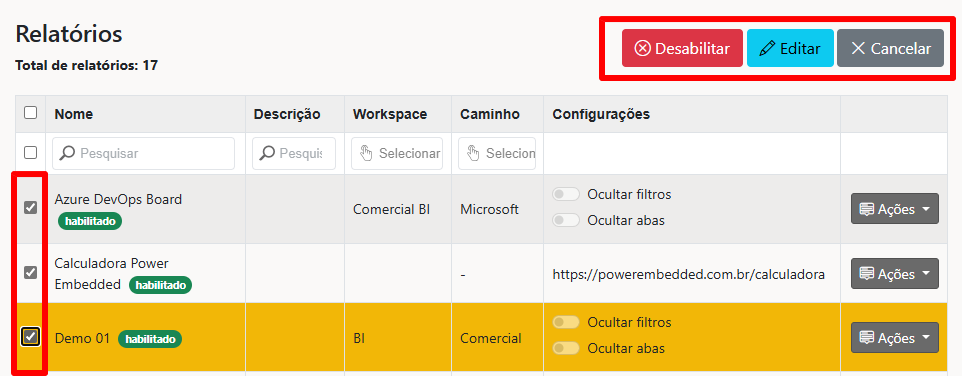Uncheck the Azure DevOps Board row checkbox

30,208
